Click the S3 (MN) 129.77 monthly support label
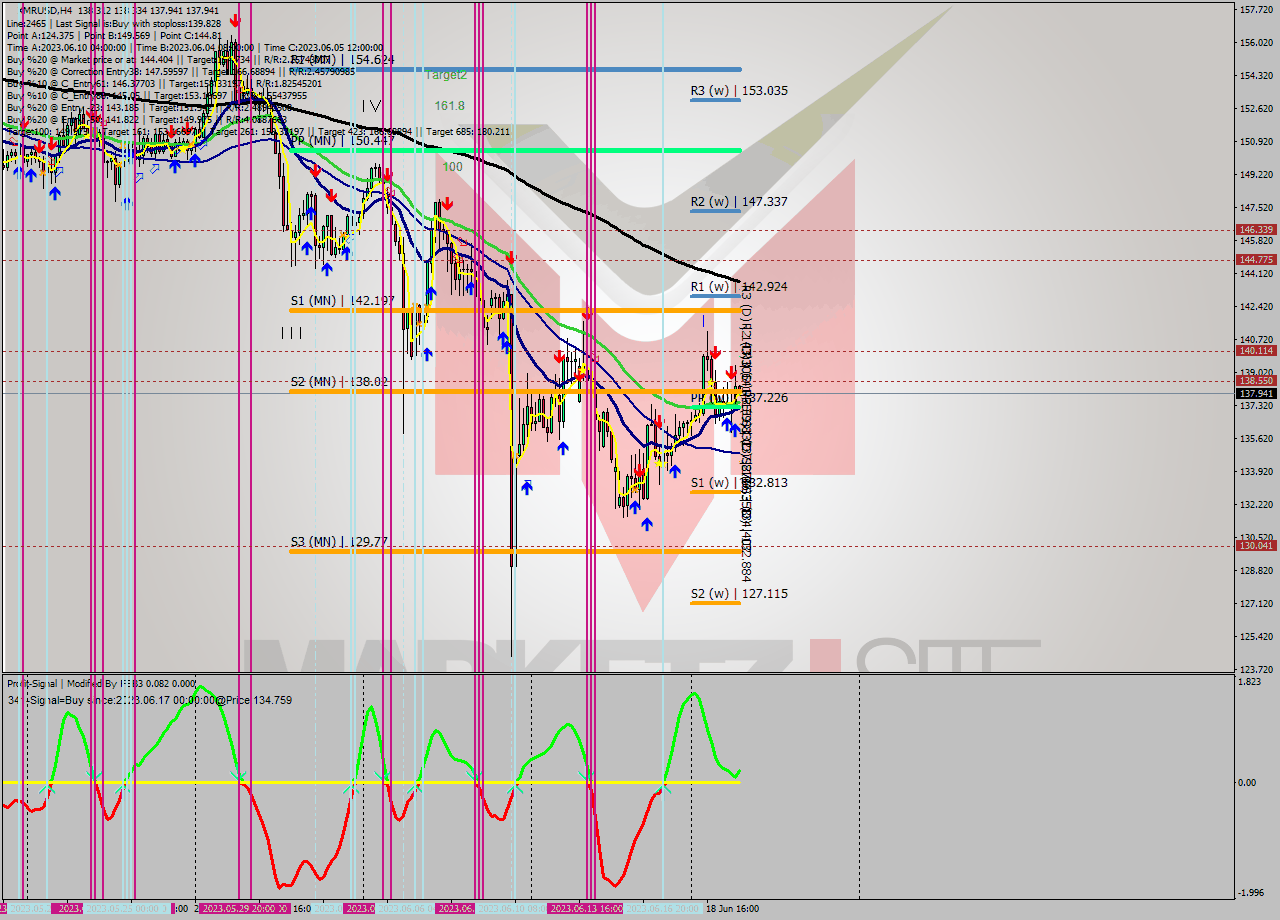Image resolution: width=1280 pixels, height=920 pixels. [339, 542]
